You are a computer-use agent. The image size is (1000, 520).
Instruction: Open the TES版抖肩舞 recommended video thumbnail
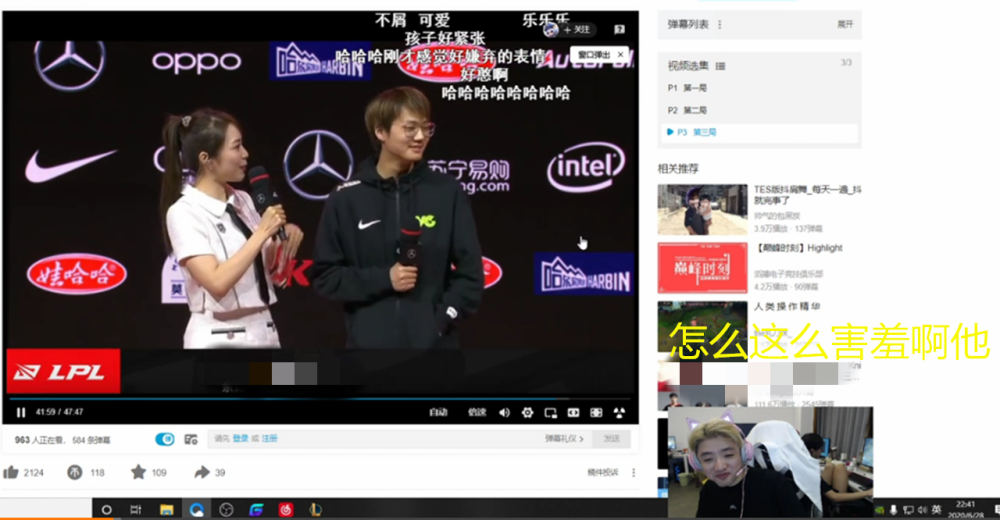pyautogui.click(x=702, y=209)
